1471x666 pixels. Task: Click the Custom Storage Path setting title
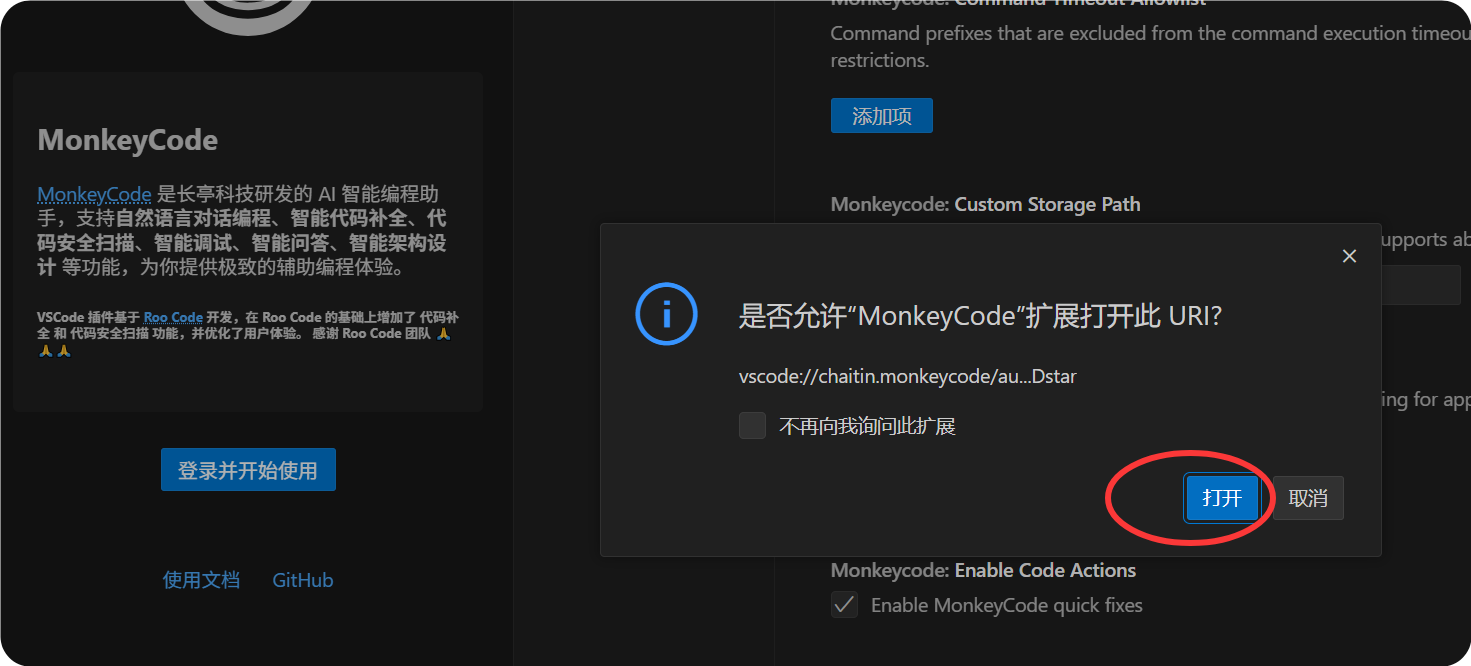click(985, 204)
